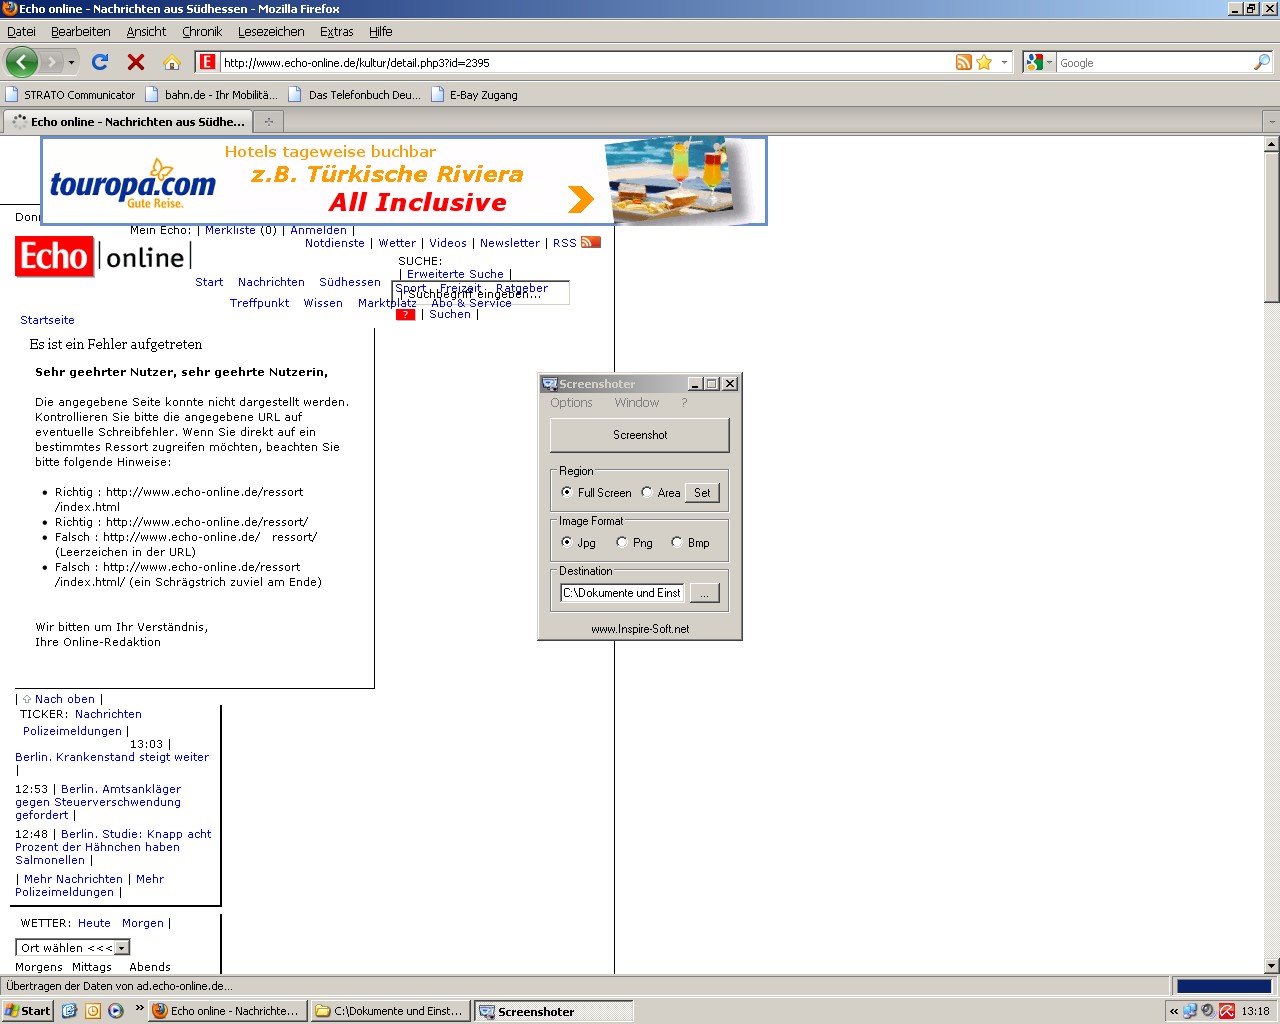Open the Ansicht menu
The image size is (1280, 1024).
[x=146, y=31]
